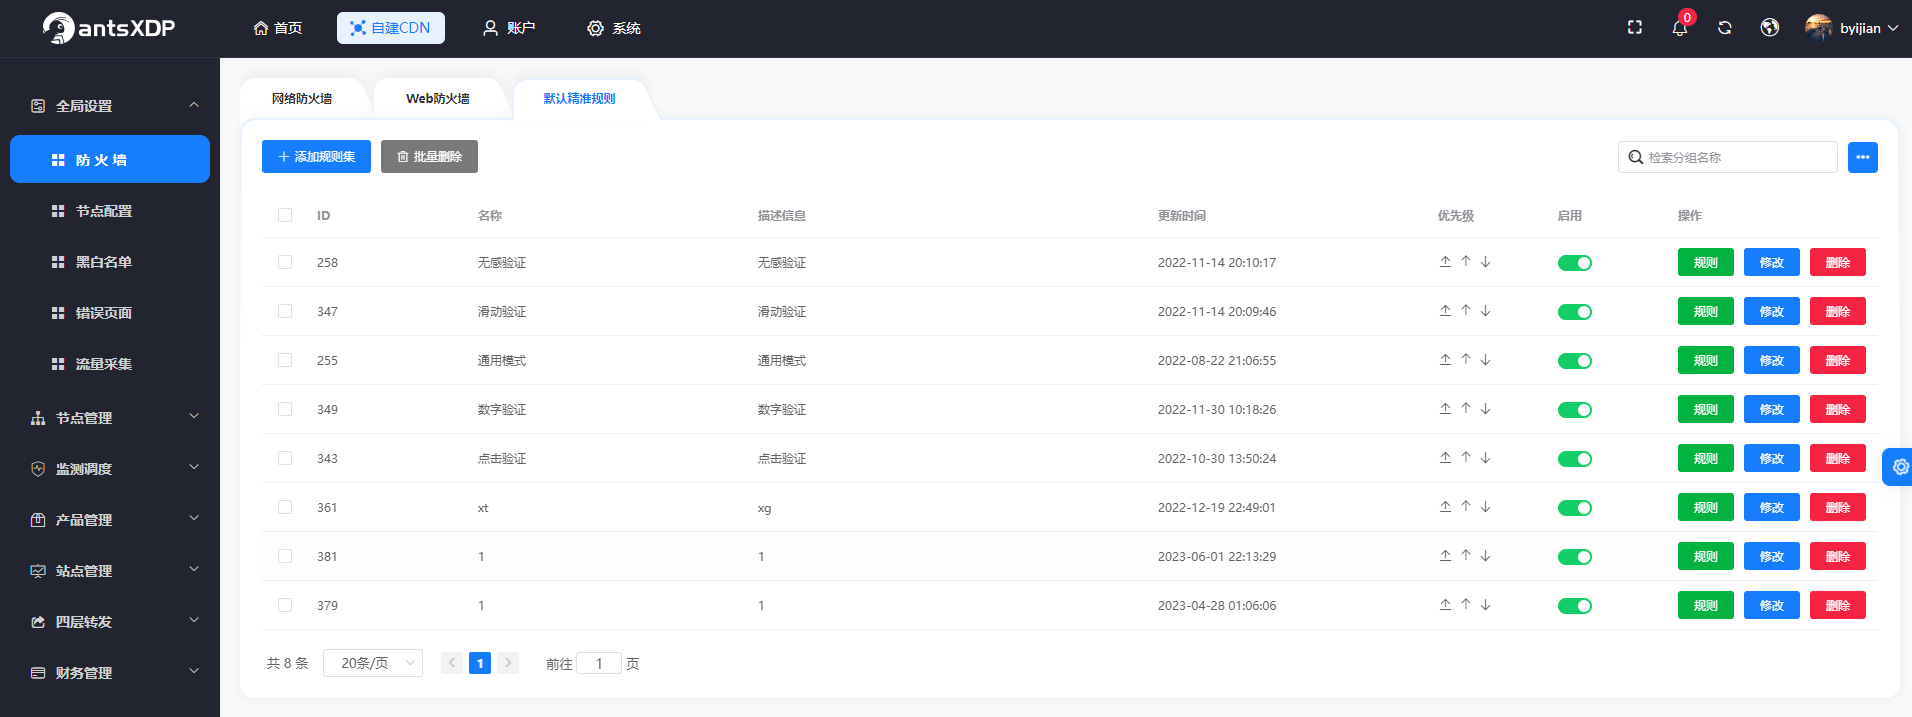The height and width of the screenshot is (717, 1912).
Task: Disable the switch for rule 通用模式
Action: pos(1575,361)
